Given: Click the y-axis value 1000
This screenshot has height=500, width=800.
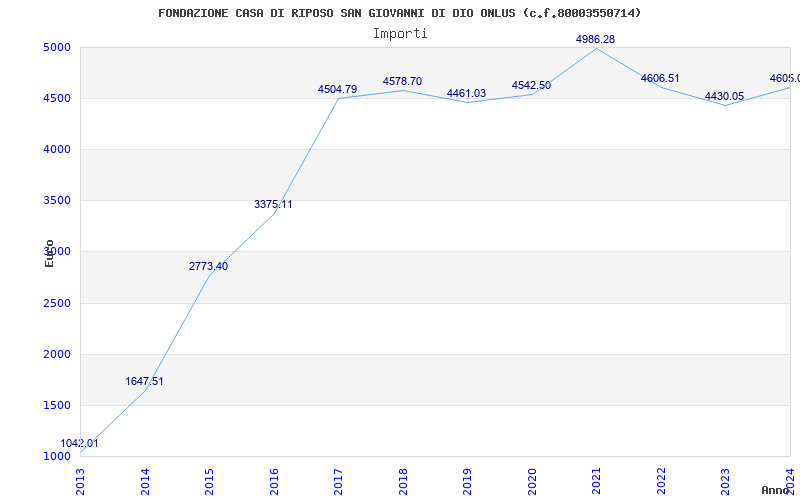Looking at the screenshot, I should (x=57, y=456).
